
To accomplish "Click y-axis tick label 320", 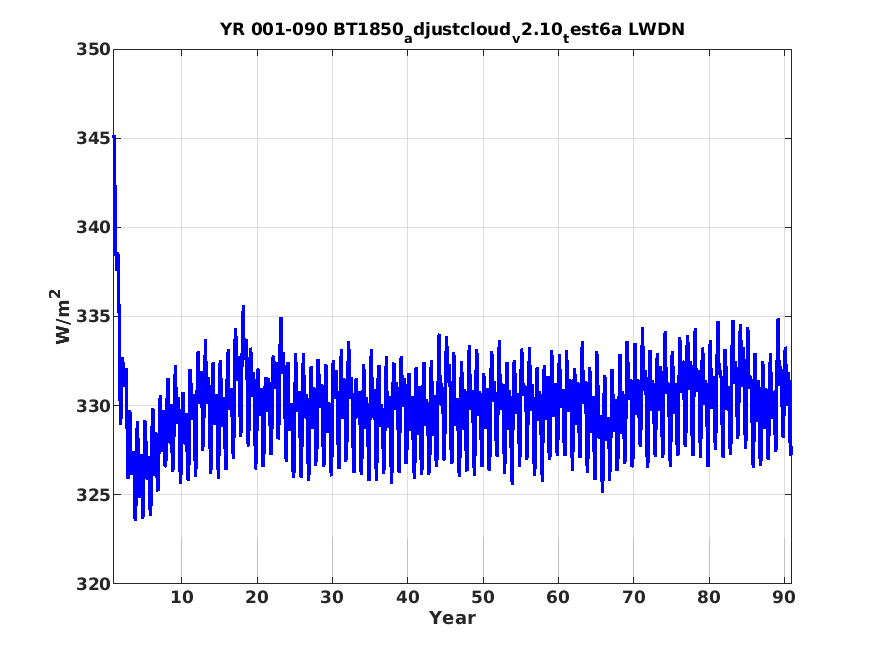I will (93, 584).
